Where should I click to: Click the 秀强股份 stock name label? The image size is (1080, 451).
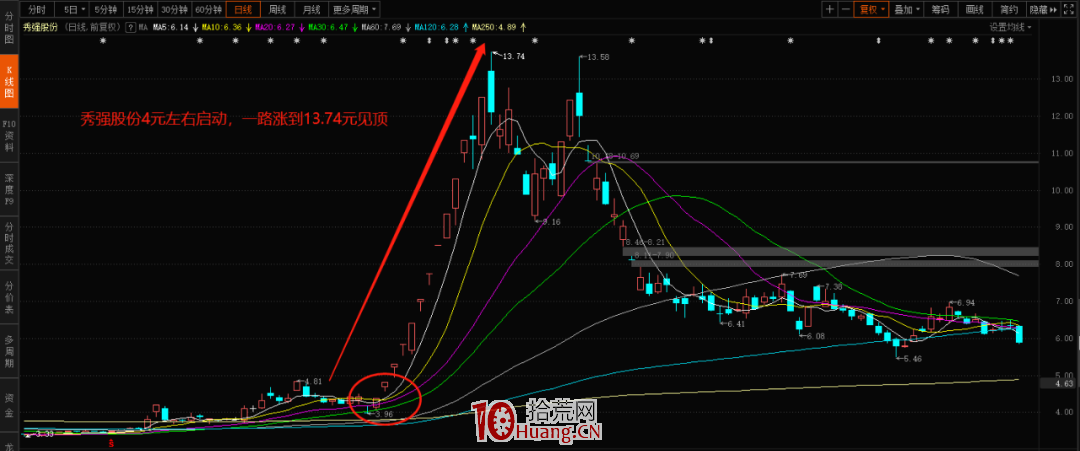43,28
